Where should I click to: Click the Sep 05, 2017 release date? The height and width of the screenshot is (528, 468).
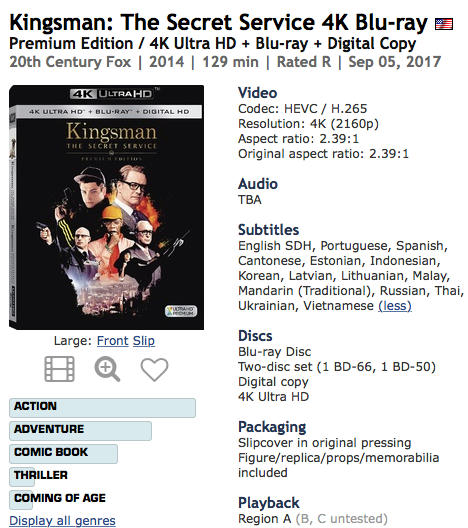click(395, 62)
